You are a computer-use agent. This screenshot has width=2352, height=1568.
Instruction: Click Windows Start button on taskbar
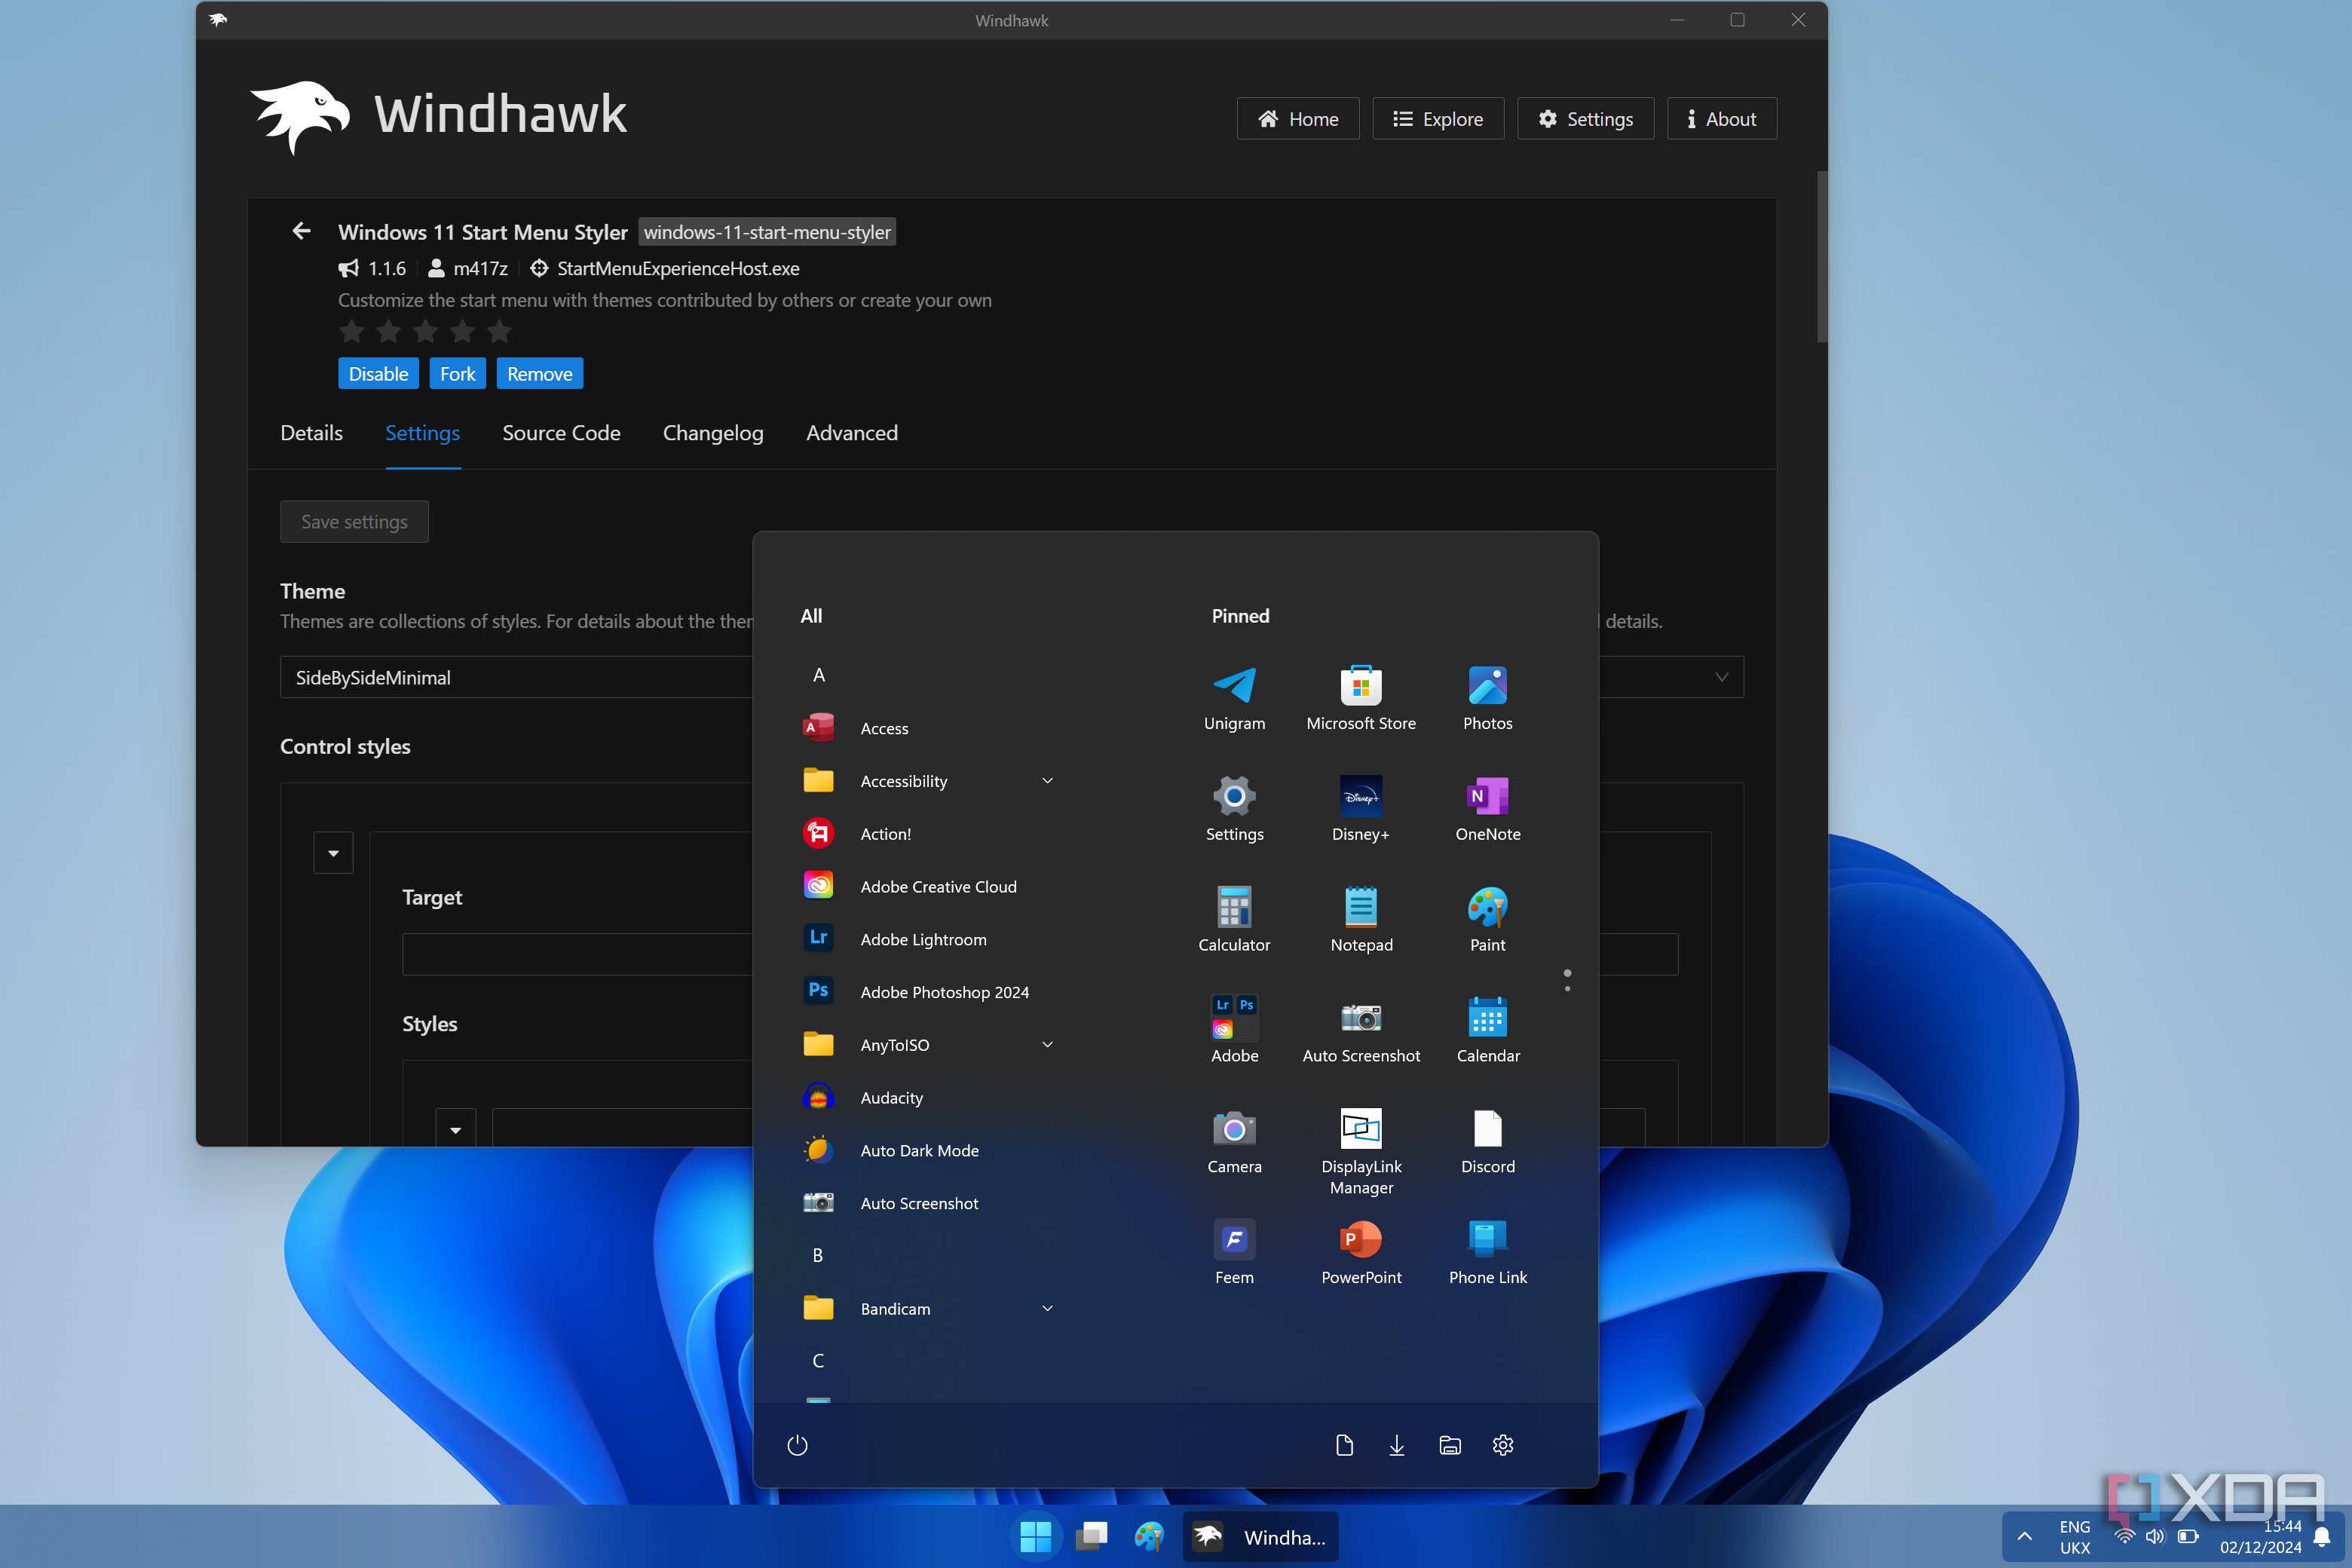(1035, 1536)
